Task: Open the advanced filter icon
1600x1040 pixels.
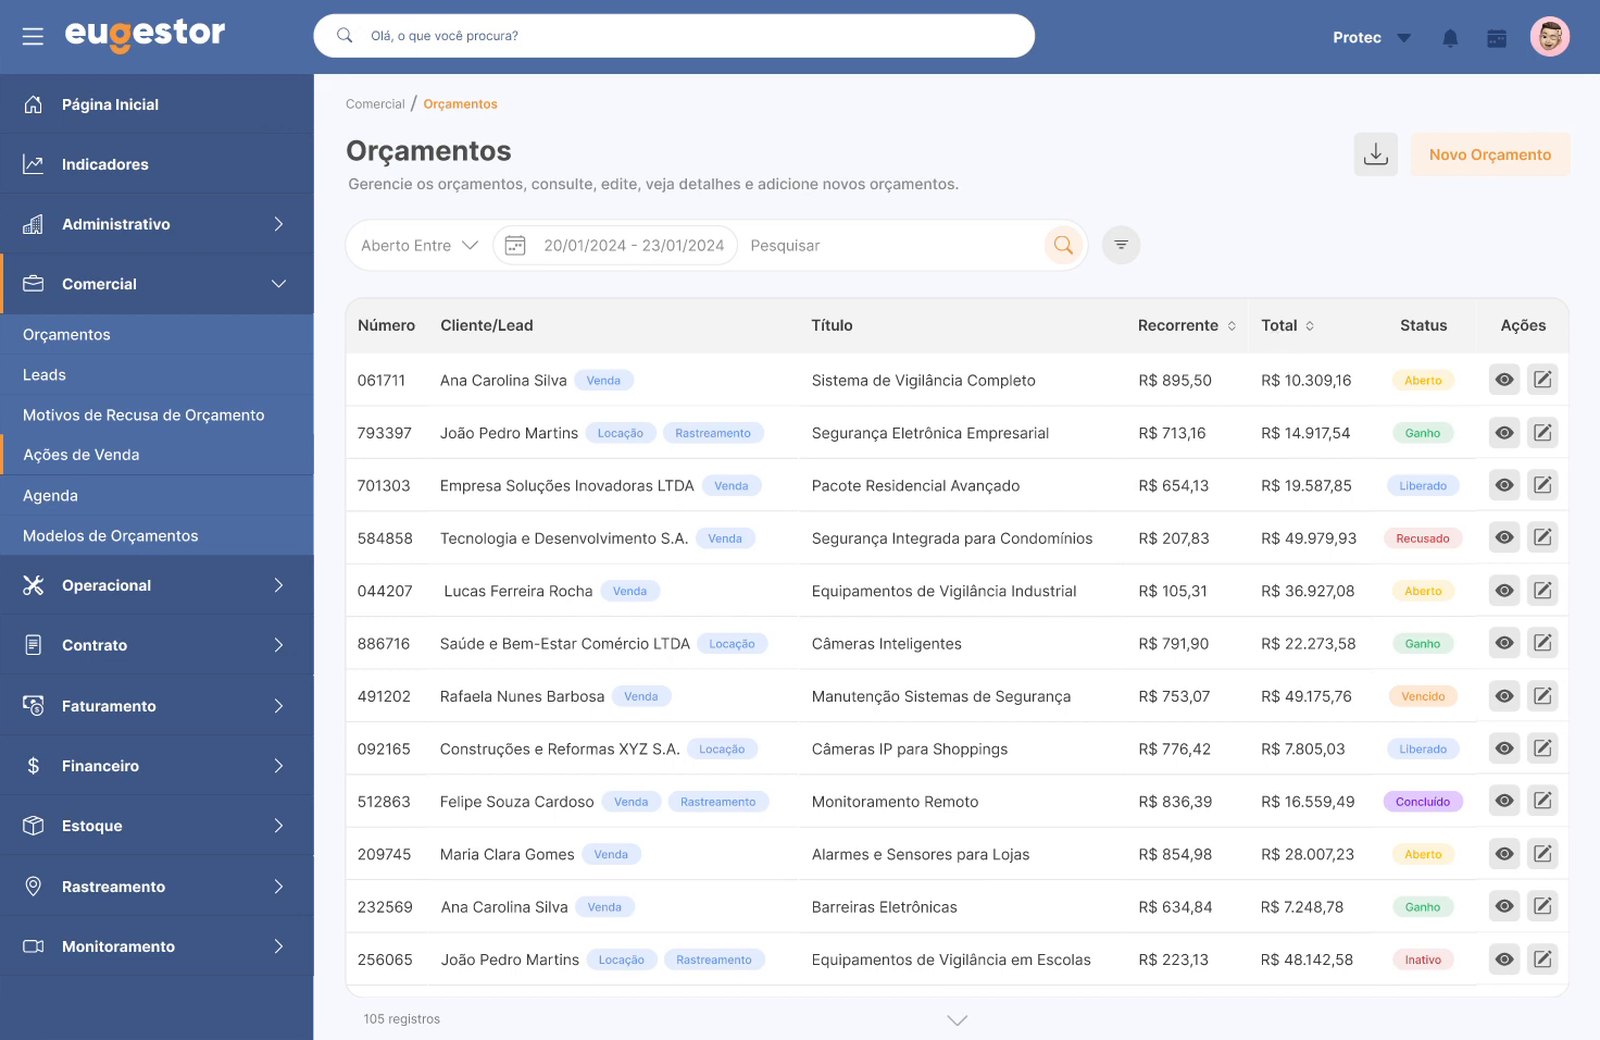Action: point(1121,245)
